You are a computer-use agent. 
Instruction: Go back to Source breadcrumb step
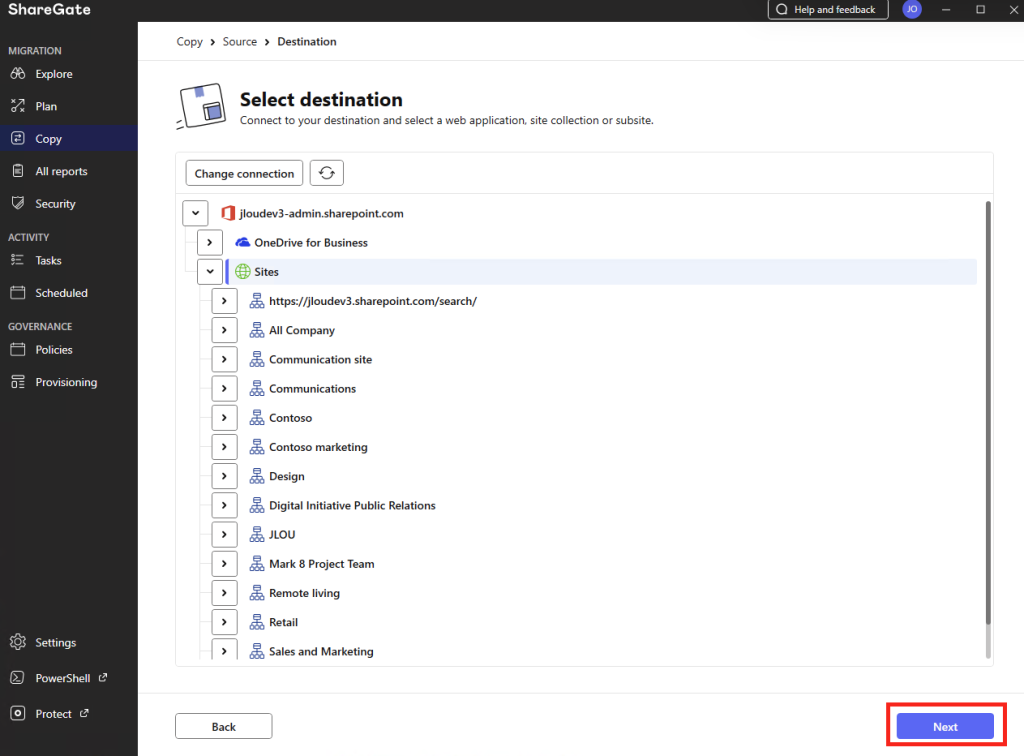(x=240, y=41)
